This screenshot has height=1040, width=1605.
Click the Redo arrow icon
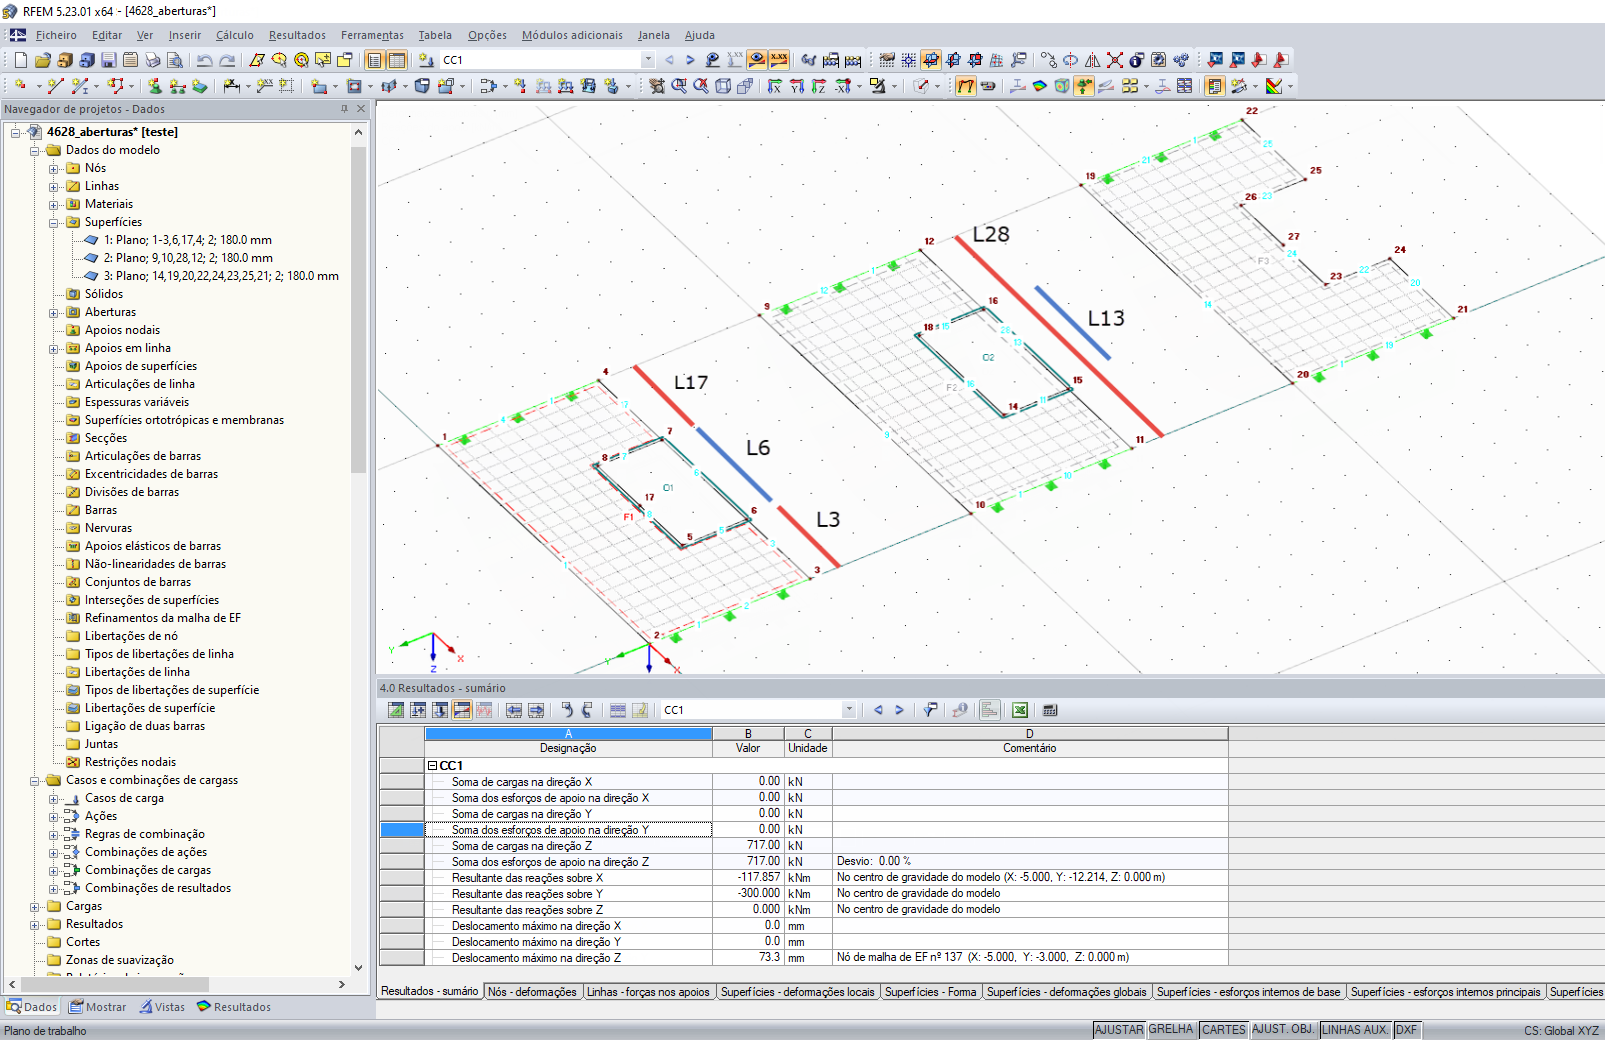click(x=227, y=60)
